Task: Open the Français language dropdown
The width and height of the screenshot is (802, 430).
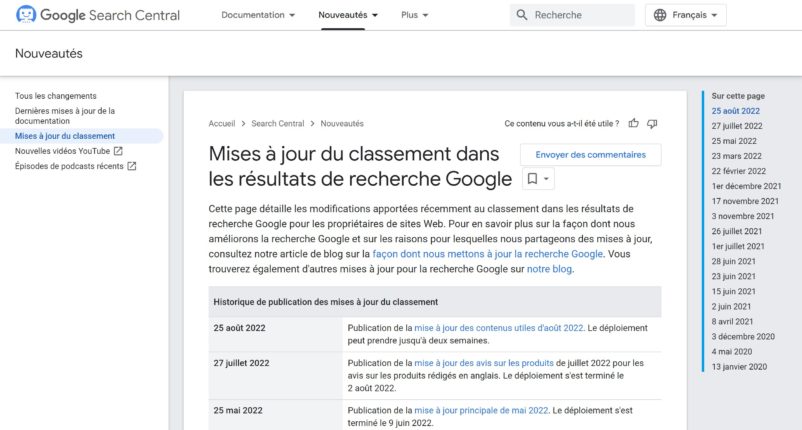Action: (686, 15)
